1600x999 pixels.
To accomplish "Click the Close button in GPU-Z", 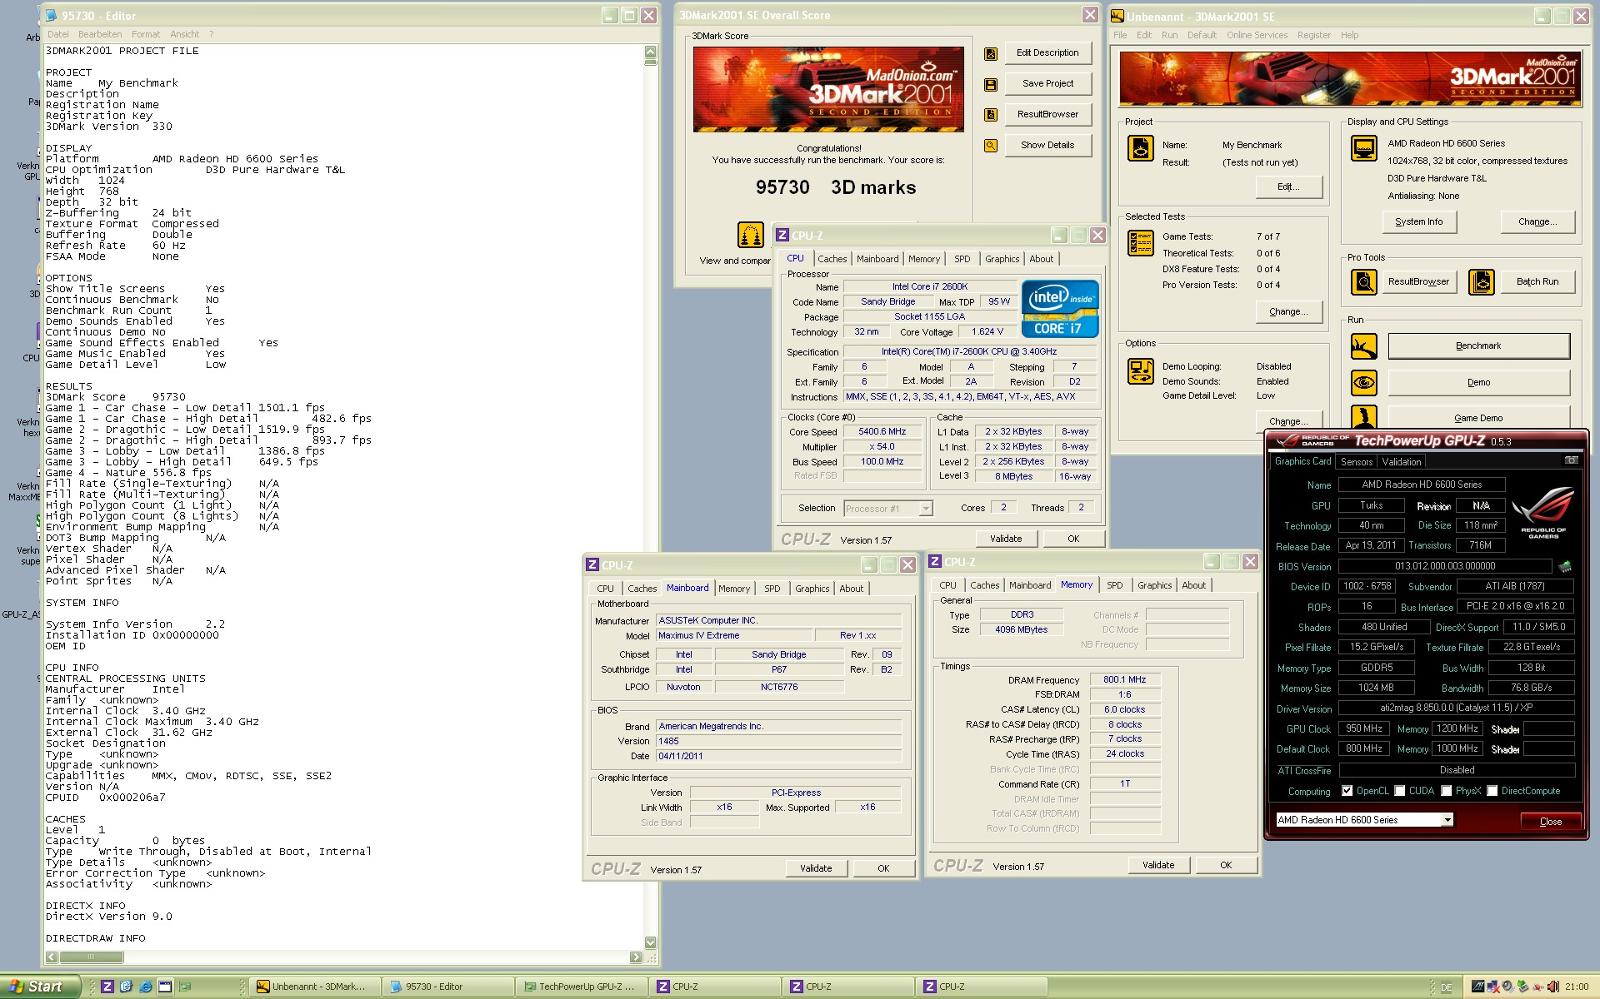I will coord(1551,821).
